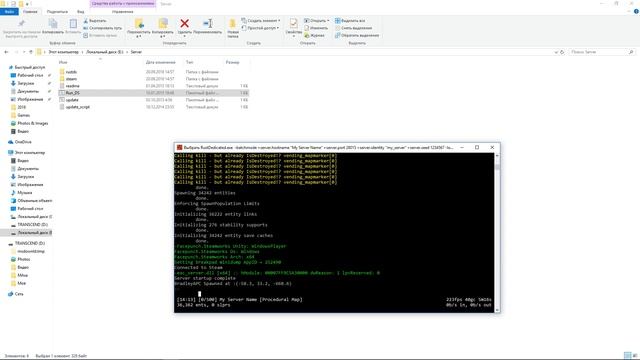640x360 pixels.
Task: Click the search magnifier icon
Action: pyautogui.click(x=631, y=52)
